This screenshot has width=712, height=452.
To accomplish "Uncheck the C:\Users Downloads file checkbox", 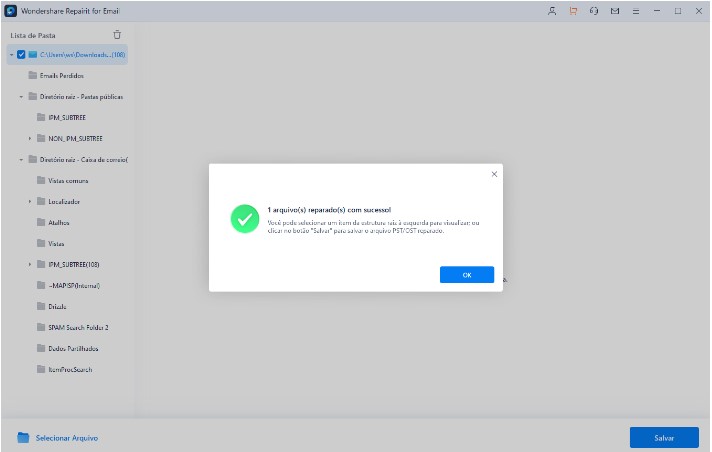I will pyautogui.click(x=21, y=54).
